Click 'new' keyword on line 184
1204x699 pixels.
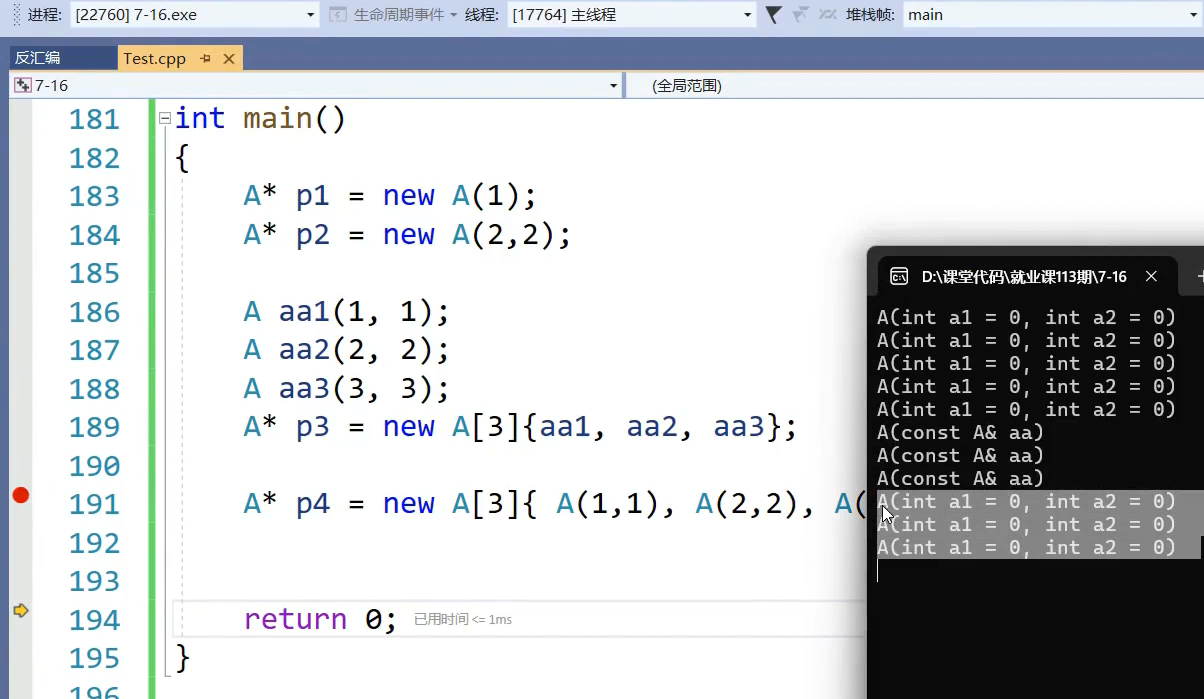(409, 235)
